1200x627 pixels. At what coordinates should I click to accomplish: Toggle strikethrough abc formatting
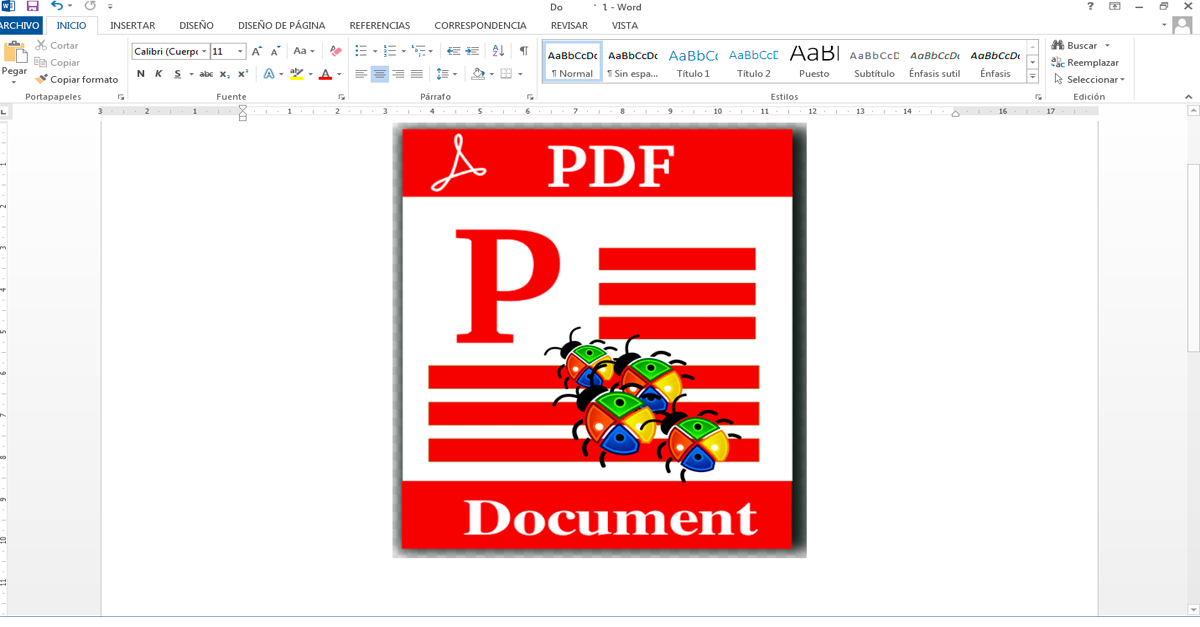(206, 74)
